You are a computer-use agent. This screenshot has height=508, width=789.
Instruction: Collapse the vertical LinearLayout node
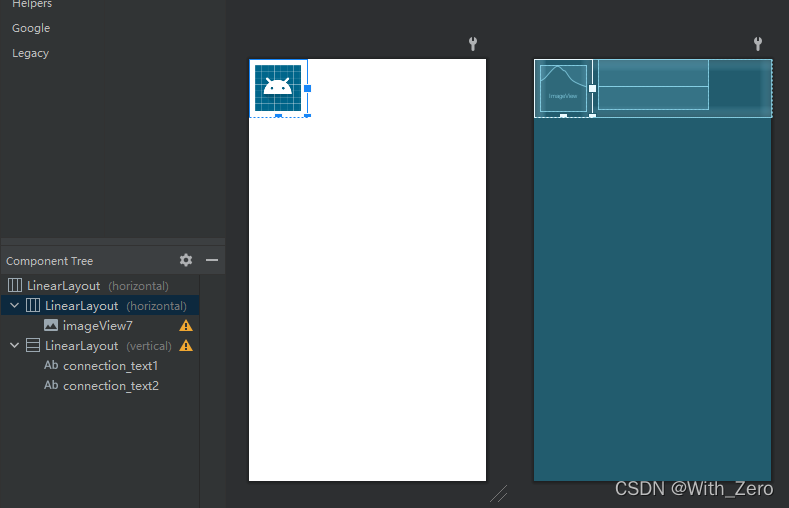[x=15, y=346]
